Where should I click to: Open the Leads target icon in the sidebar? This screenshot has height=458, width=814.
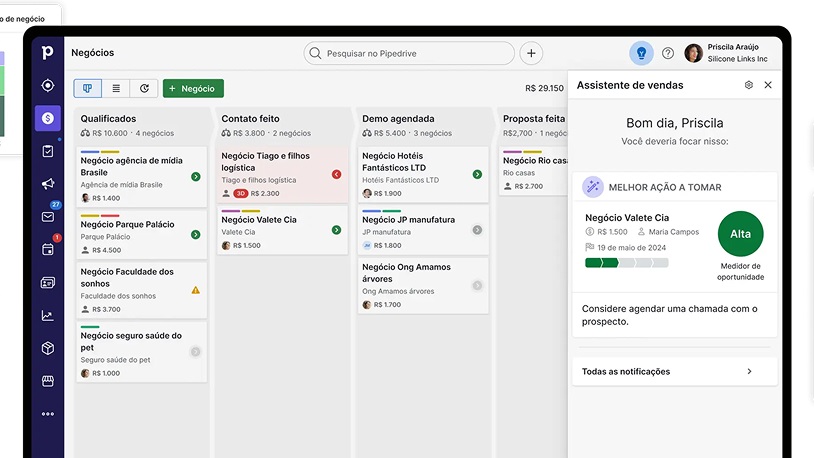pyautogui.click(x=48, y=85)
